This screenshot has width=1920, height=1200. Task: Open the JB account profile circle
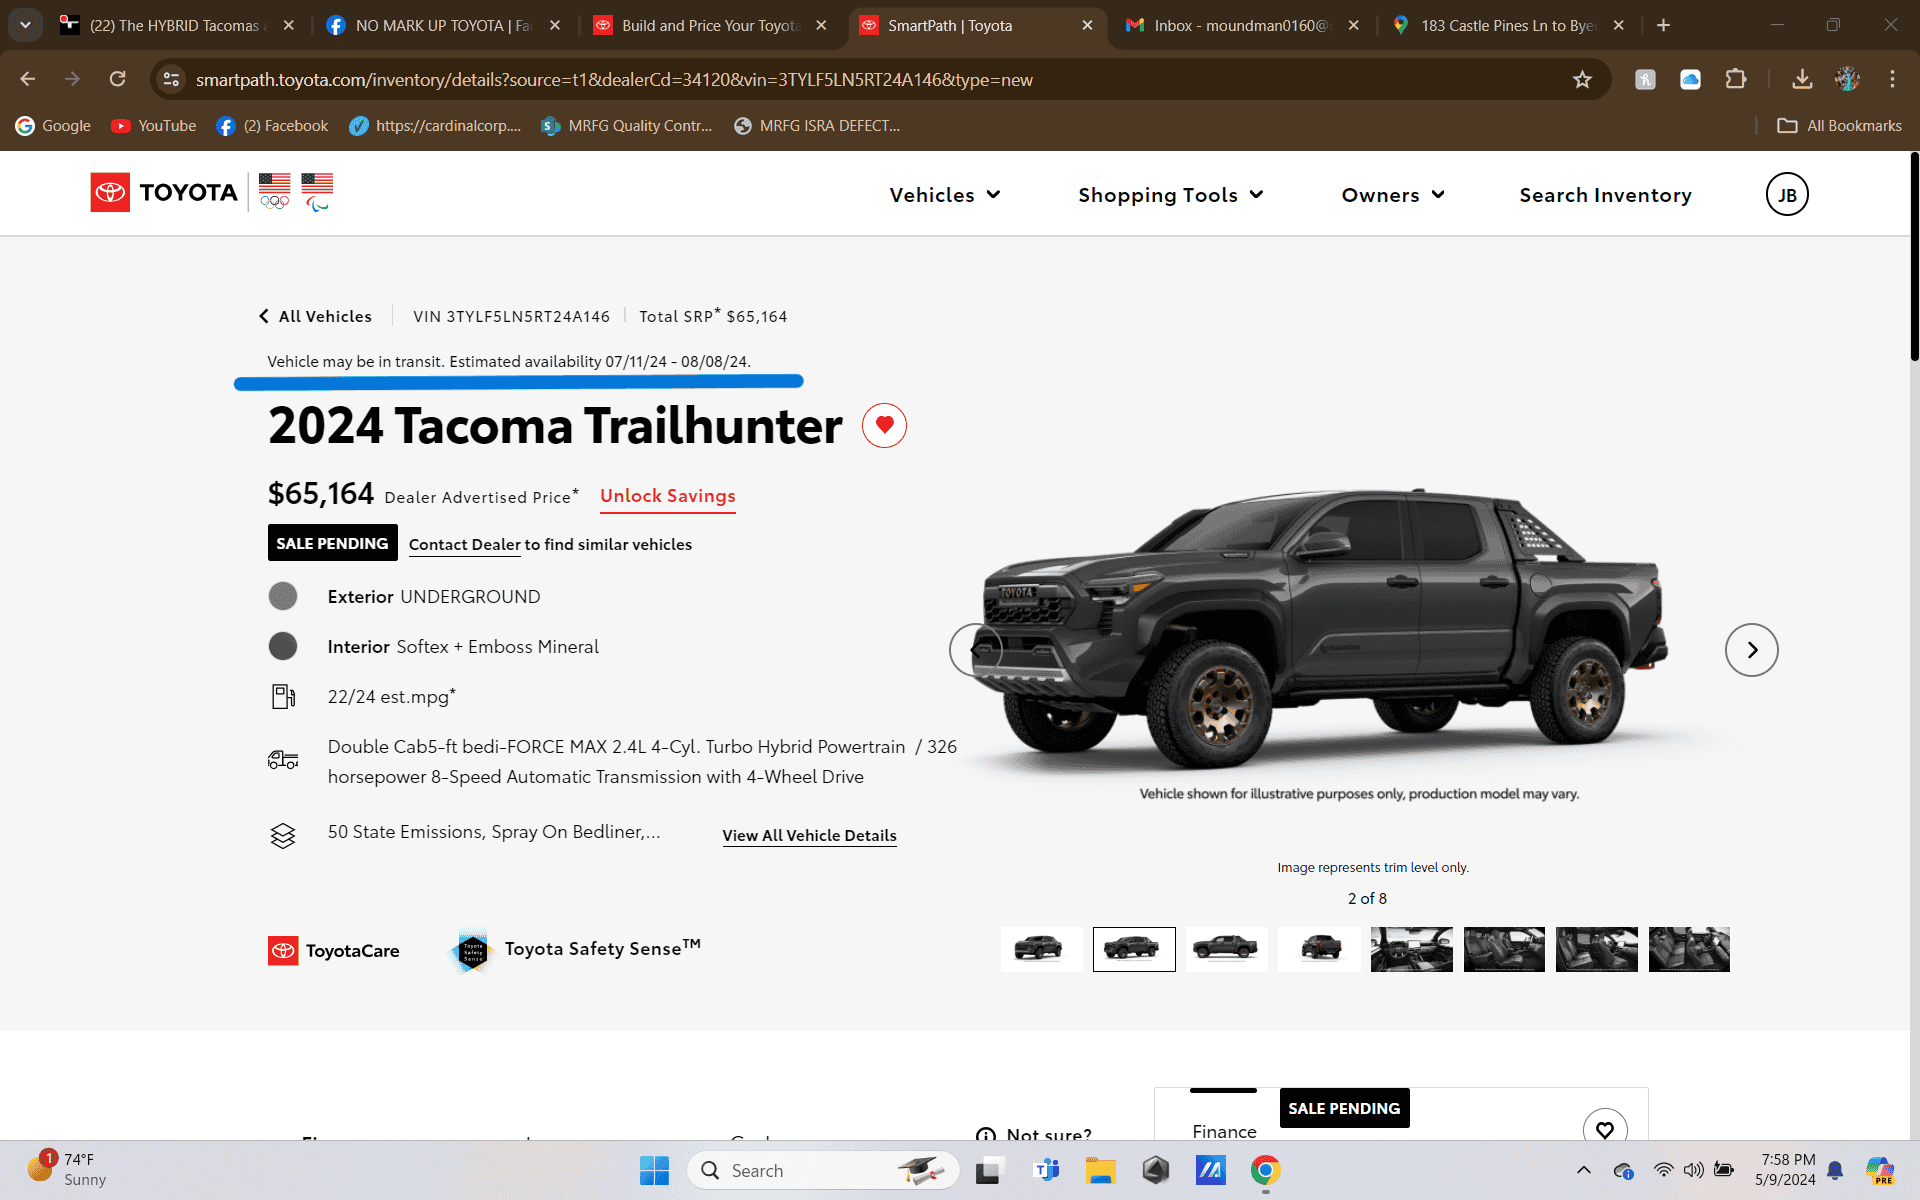point(1787,195)
